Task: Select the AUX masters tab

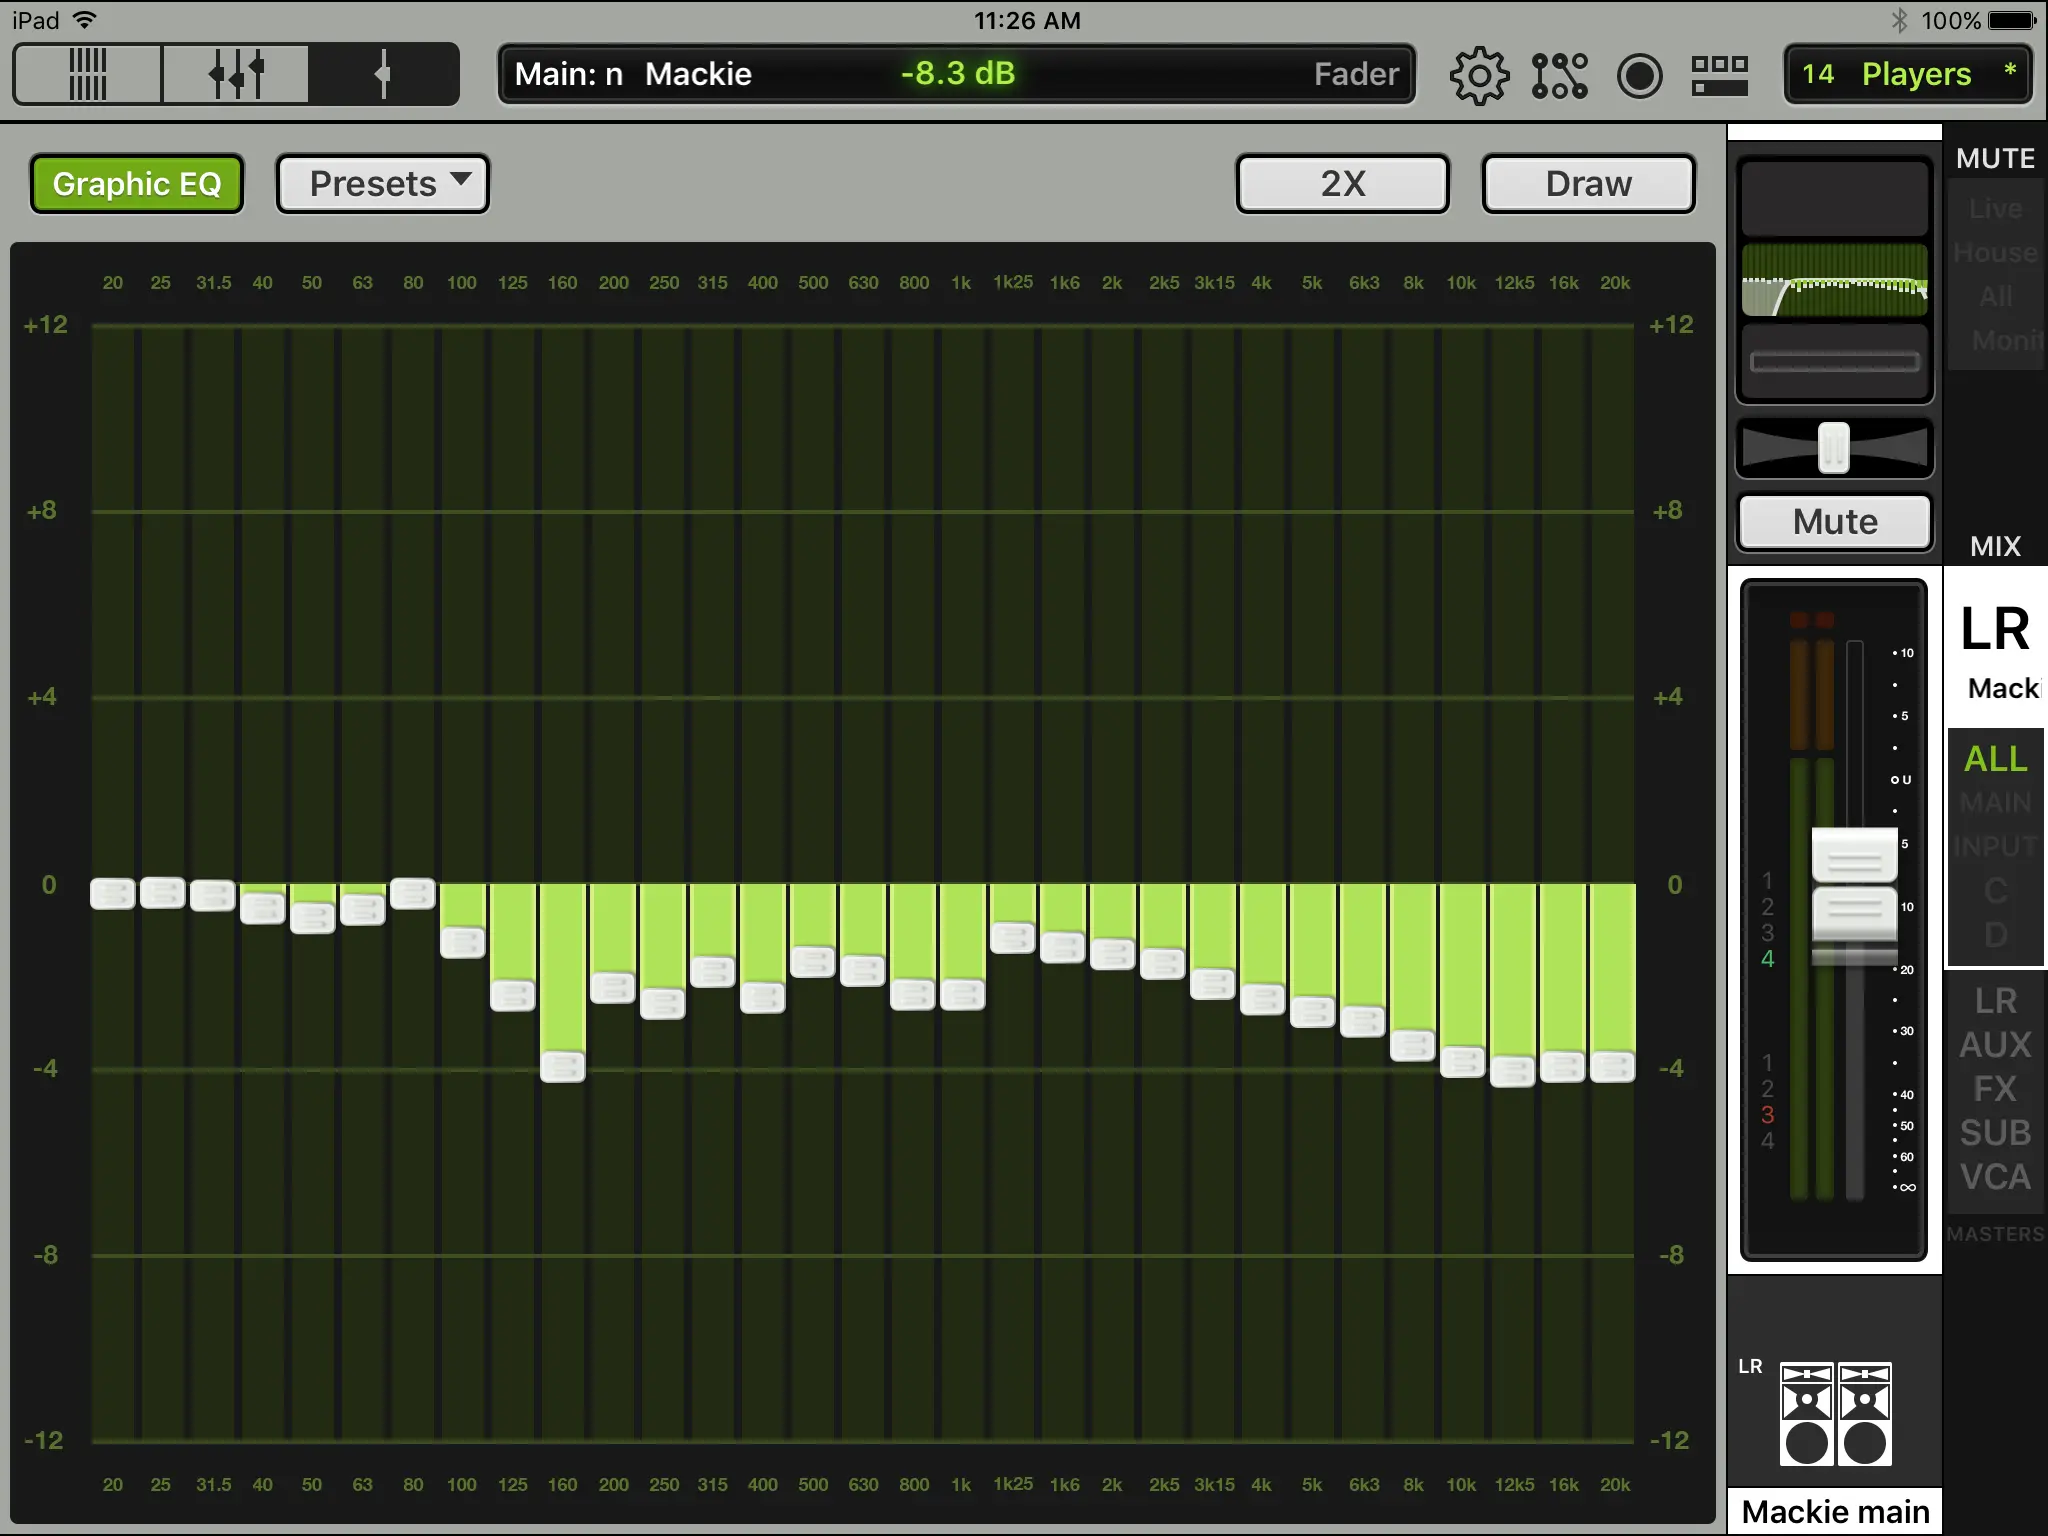Action: tap(1995, 1045)
